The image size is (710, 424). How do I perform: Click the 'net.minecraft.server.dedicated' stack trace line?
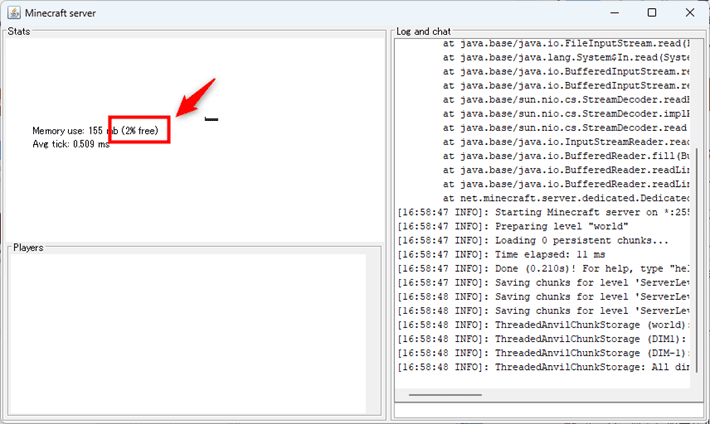click(566, 198)
